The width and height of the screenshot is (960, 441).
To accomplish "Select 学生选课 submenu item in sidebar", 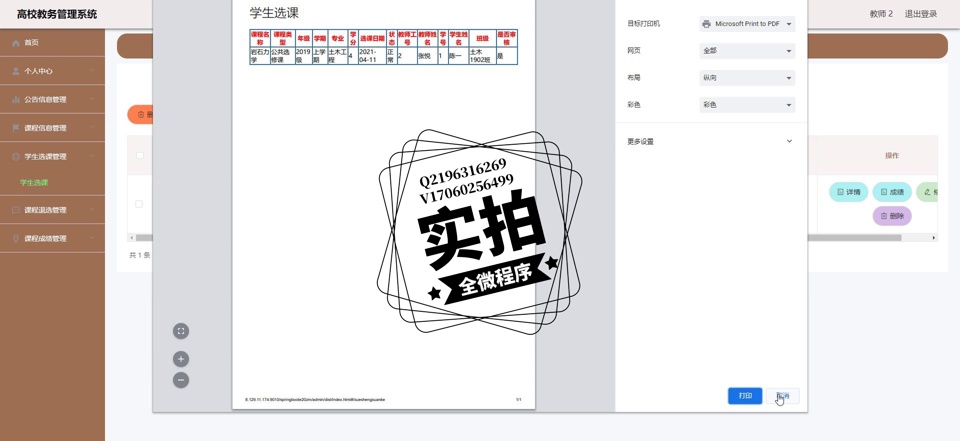I will pyautogui.click(x=35, y=183).
